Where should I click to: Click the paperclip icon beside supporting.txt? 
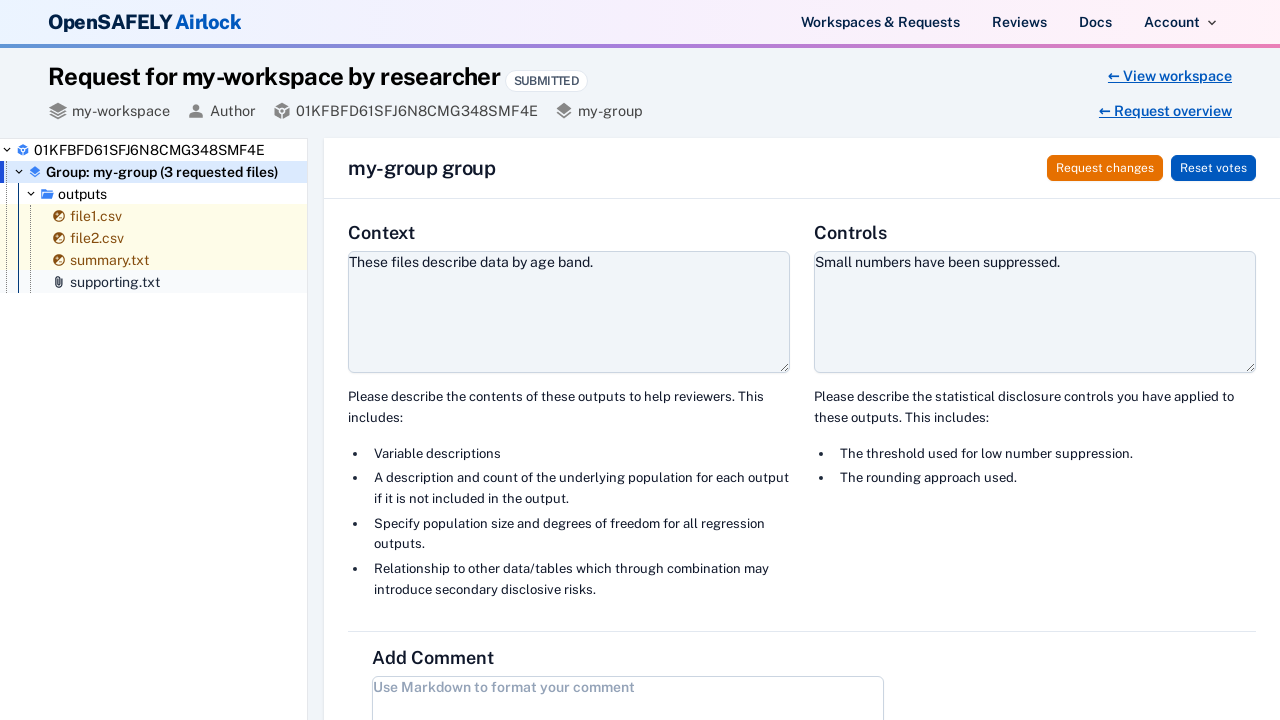click(x=57, y=282)
